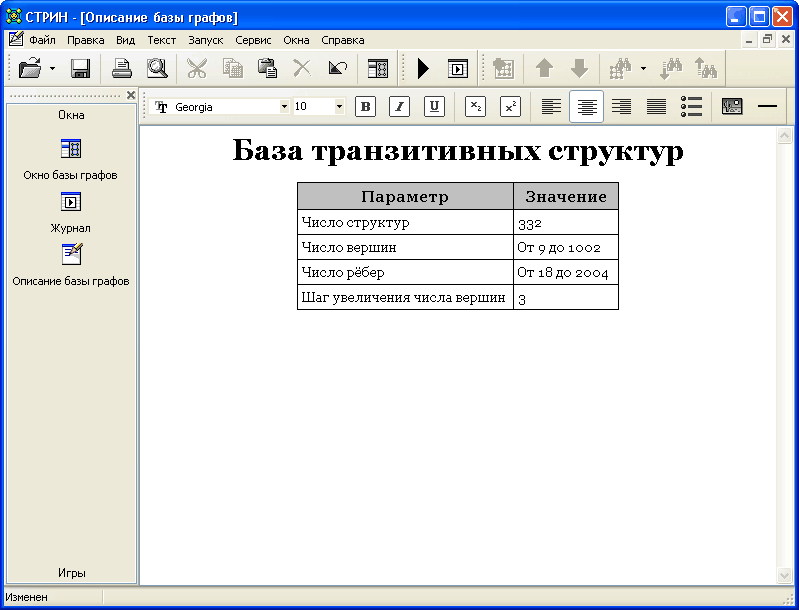Image resolution: width=799 pixels, height=610 pixels.
Task: Open the Текст menu
Action: tap(162, 40)
